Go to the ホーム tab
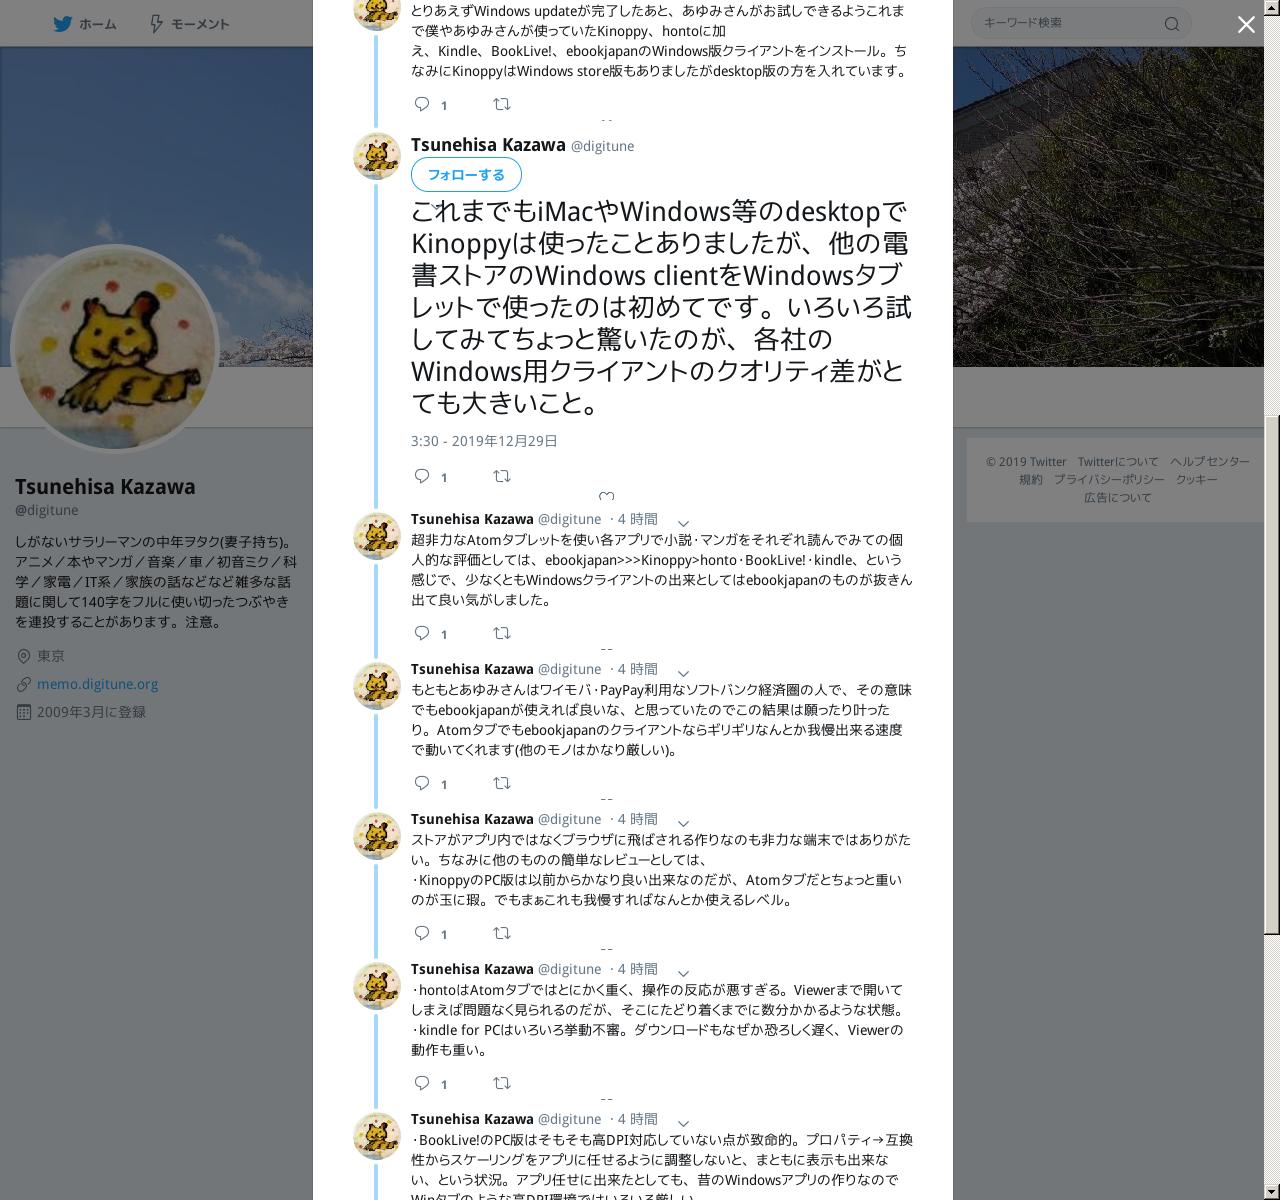Viewport: 1280px width, 1200px height. (85, 23)
